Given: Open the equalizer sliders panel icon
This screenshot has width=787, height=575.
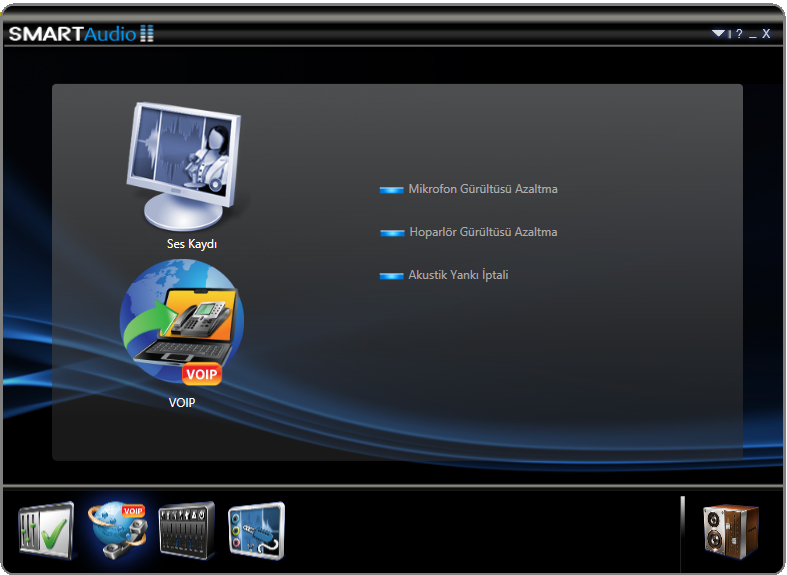Looking at the screenshot, I should tap(187, 530).
